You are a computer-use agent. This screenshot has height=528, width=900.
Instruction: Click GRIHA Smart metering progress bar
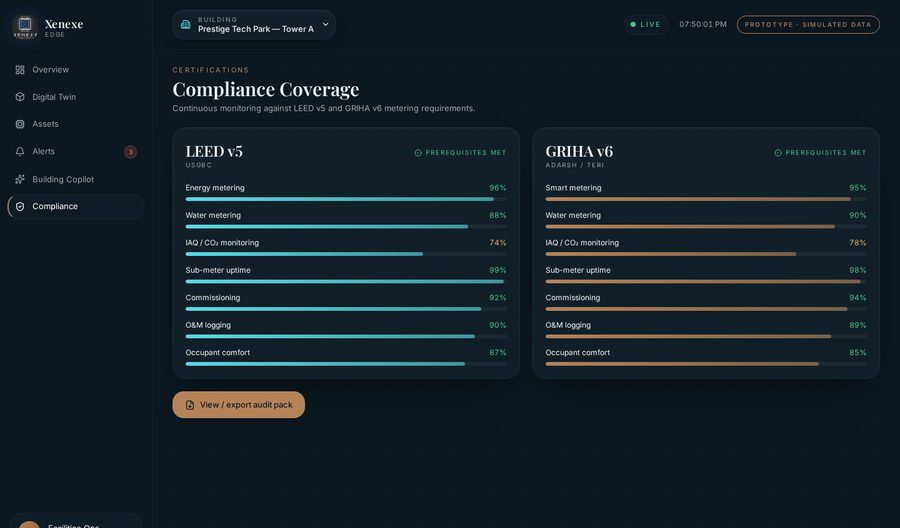(x=706, y=199)
